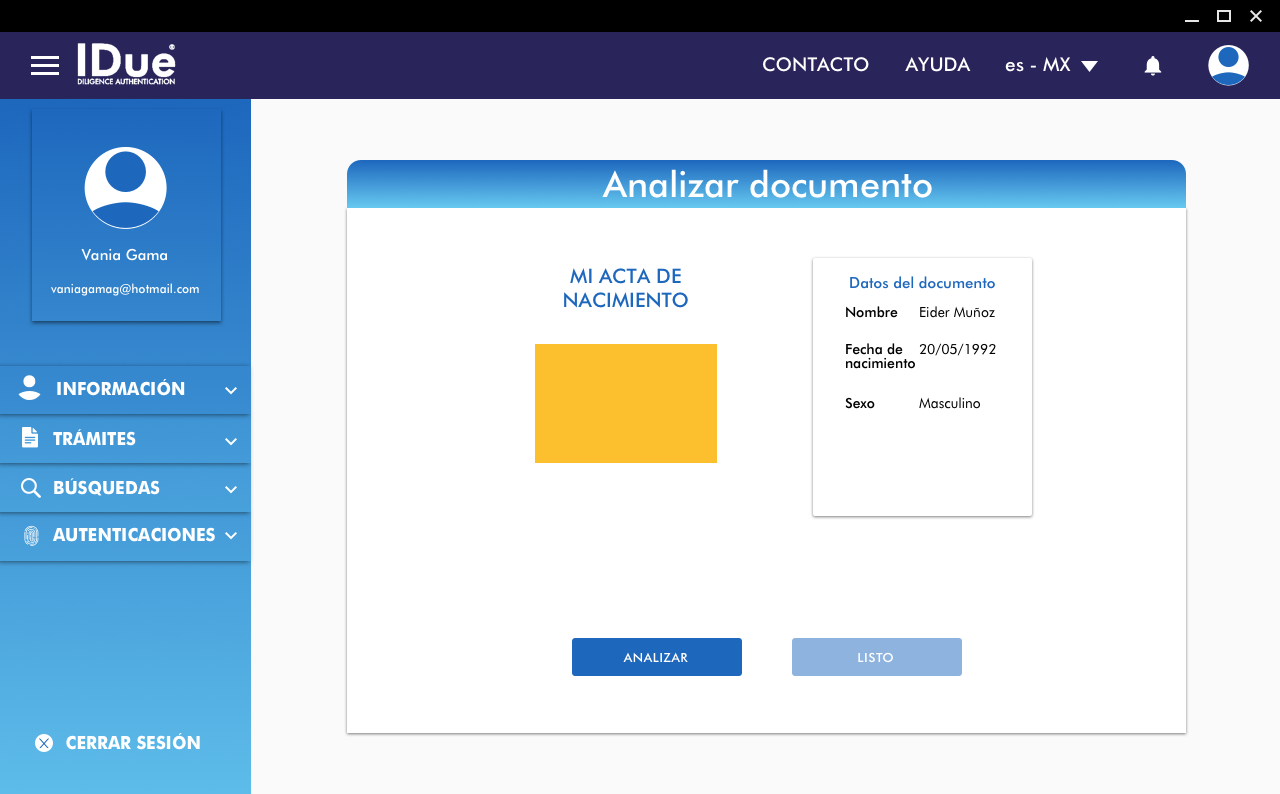The height and width of the screenshot is (794, 1280).
Task: Click the person icon beside Información
Action: click(x=30, y=389)
